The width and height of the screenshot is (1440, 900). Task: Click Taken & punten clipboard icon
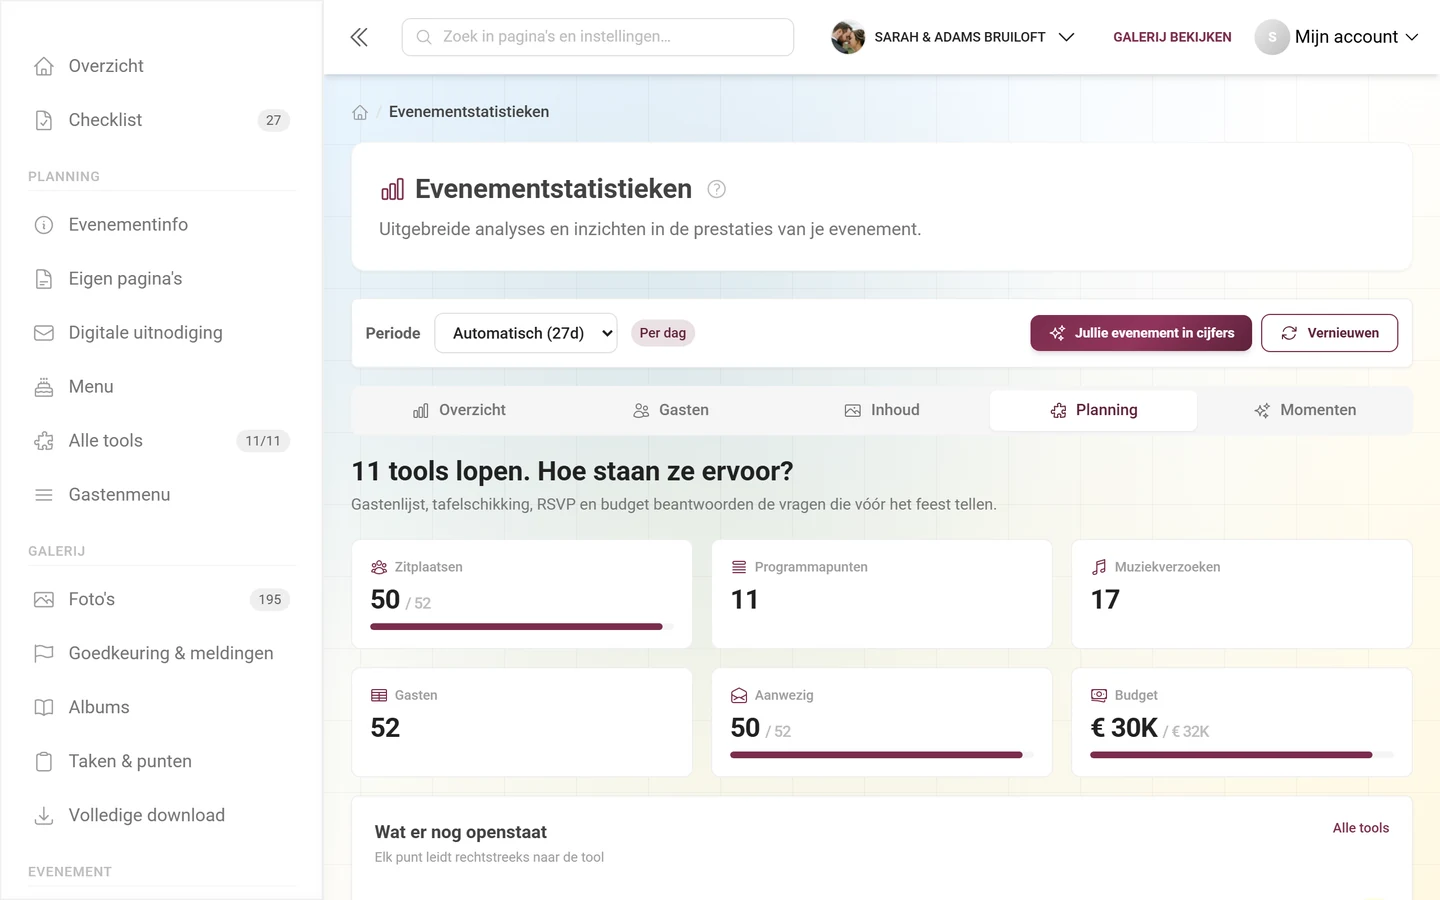click(44, 762)
